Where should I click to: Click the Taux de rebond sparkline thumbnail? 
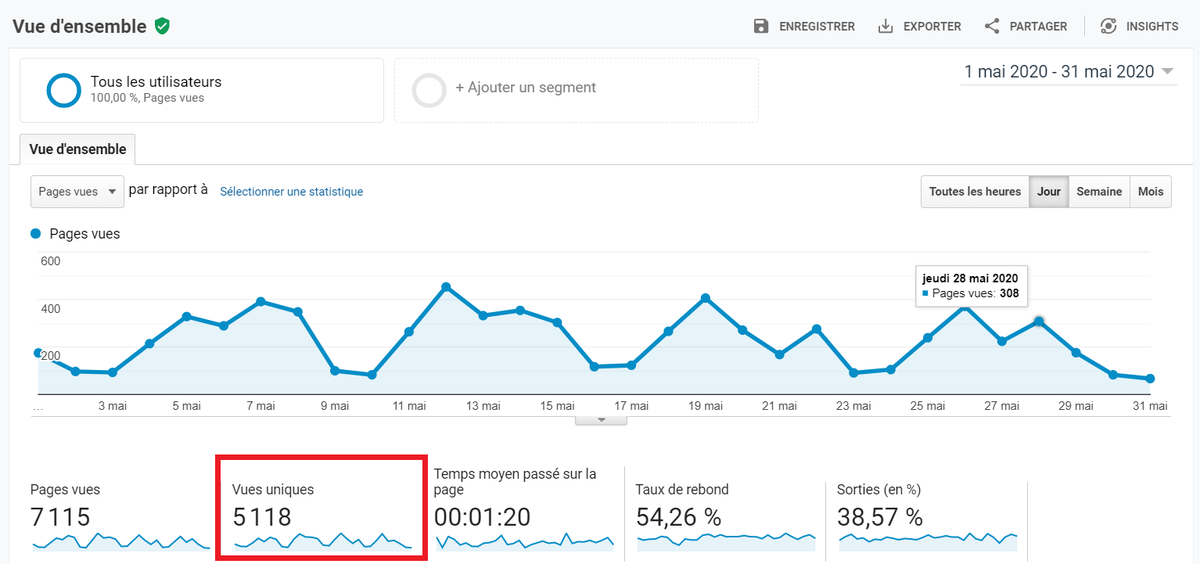[x=727, y=541]
